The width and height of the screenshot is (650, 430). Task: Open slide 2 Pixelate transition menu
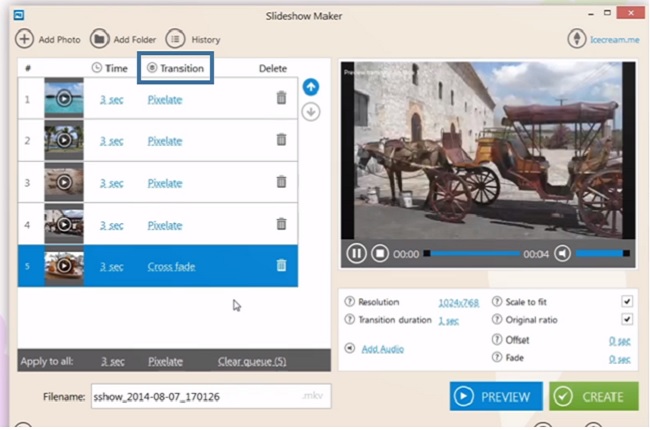pos(165,141)
